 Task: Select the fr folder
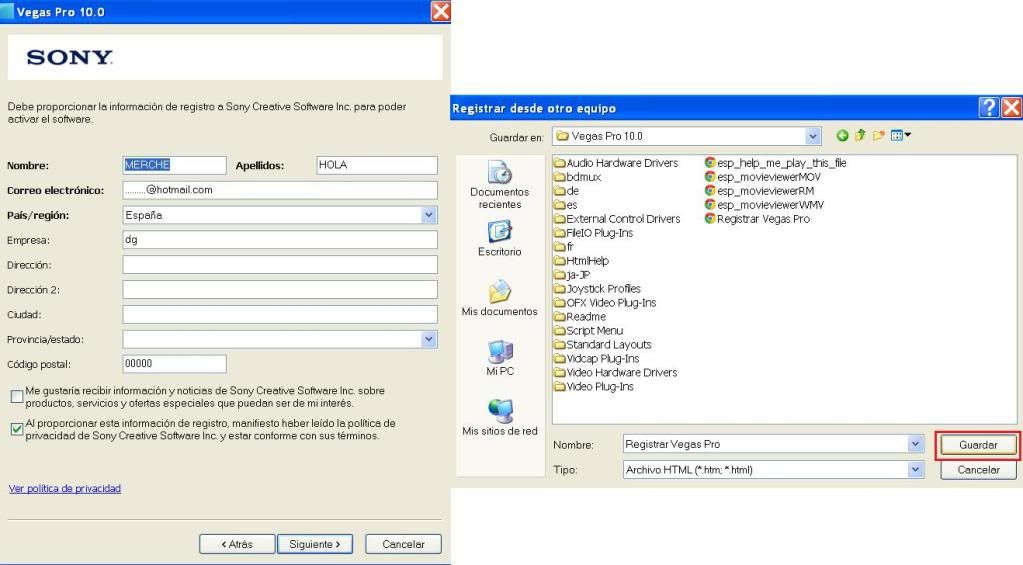coord(564,247)
